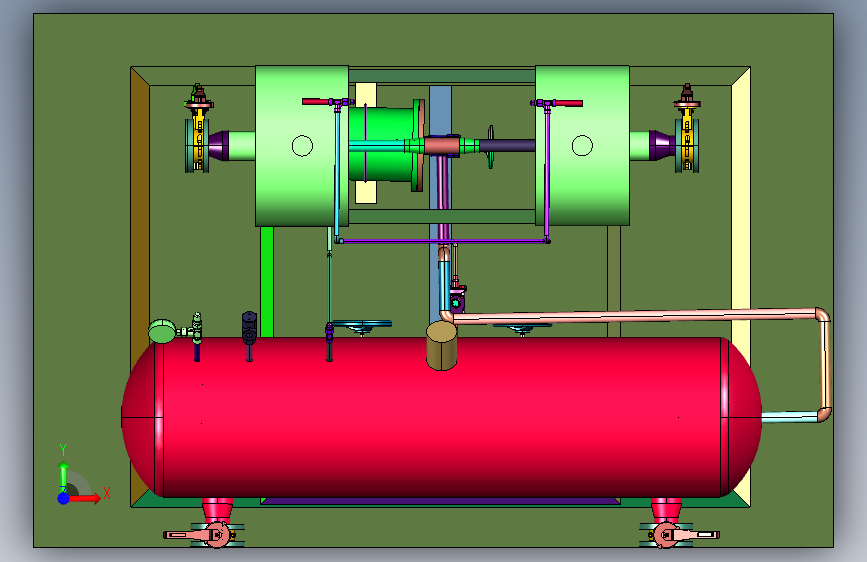This screenshot has height=562, width=867.
Task: Select the long copper pipe above the tank
Action: (x=636, y=316)
